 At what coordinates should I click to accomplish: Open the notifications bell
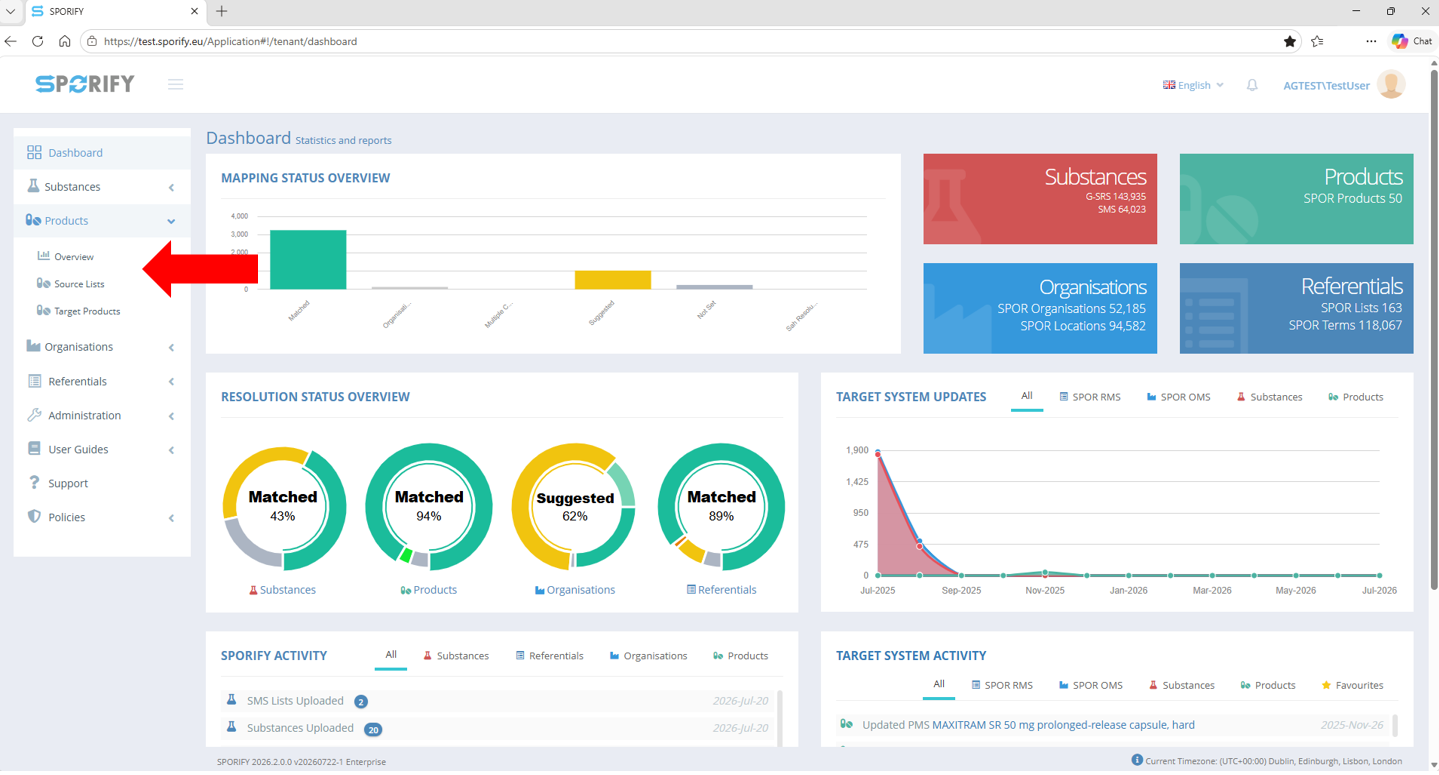[1252, 85]
